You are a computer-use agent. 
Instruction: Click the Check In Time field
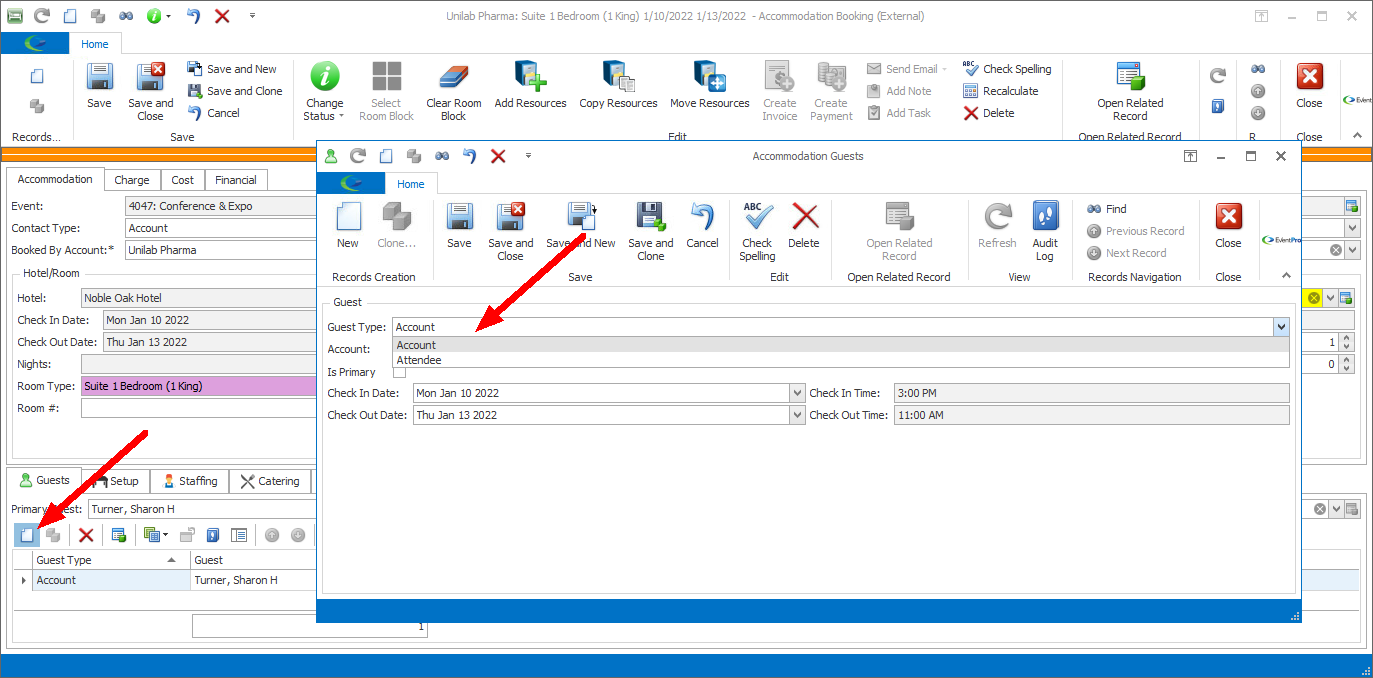tap(1091, 393)
